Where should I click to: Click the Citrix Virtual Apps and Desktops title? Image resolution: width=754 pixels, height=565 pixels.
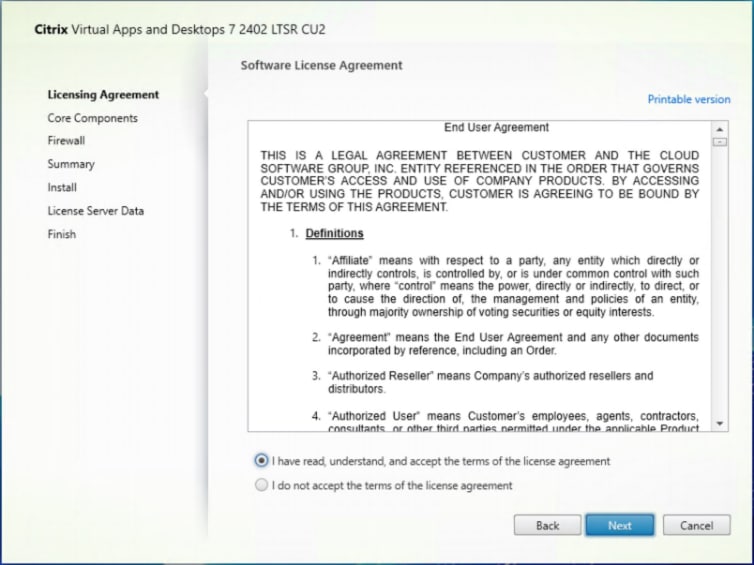point(180,29)
